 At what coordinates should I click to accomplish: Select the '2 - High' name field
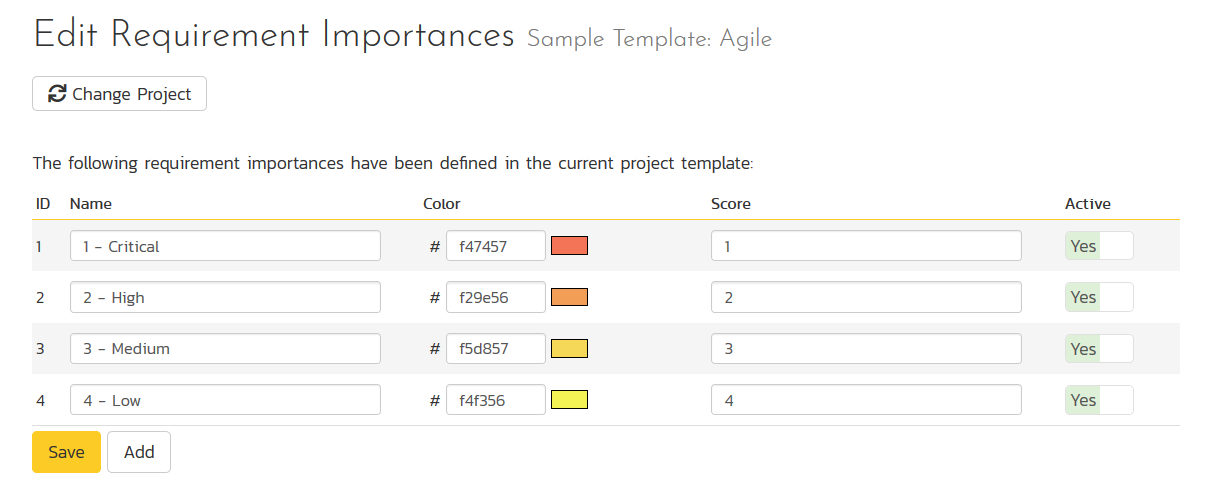[225, 297]
